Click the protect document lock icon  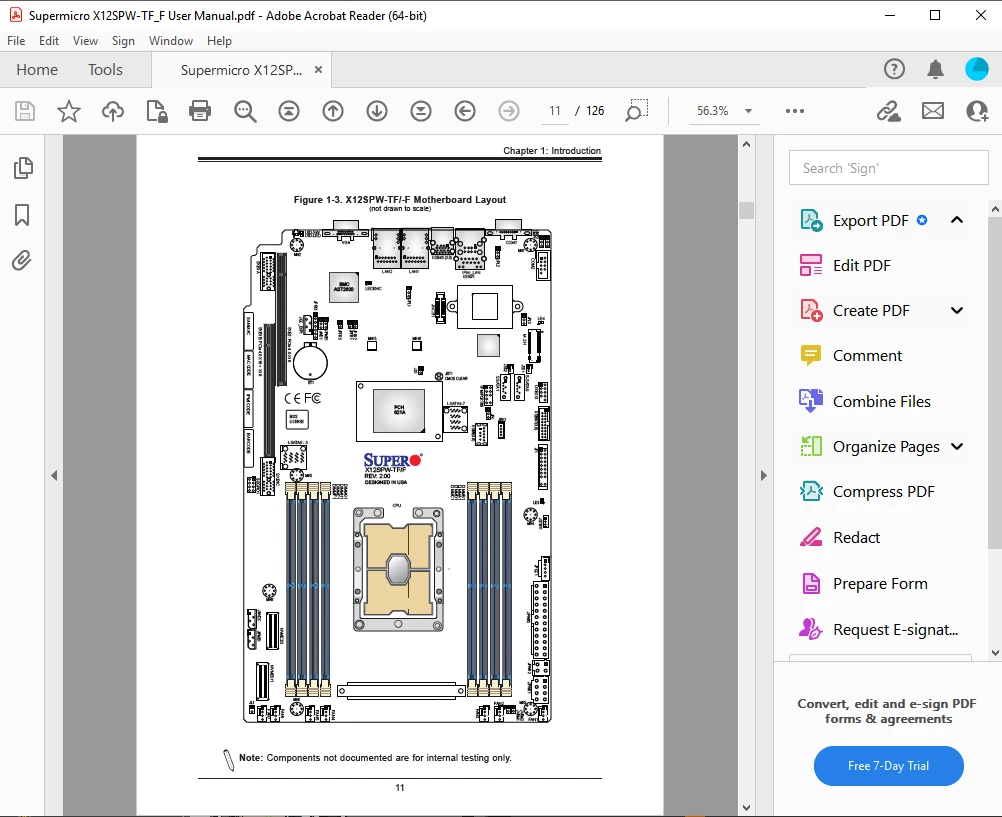(157, 111)
